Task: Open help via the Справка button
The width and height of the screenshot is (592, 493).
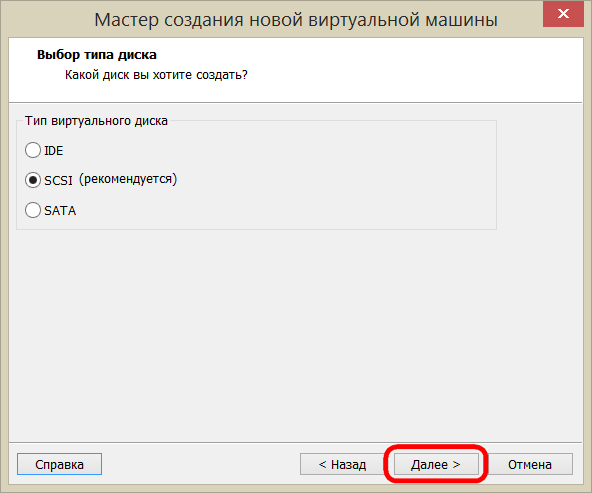Action: click(59, 464)
